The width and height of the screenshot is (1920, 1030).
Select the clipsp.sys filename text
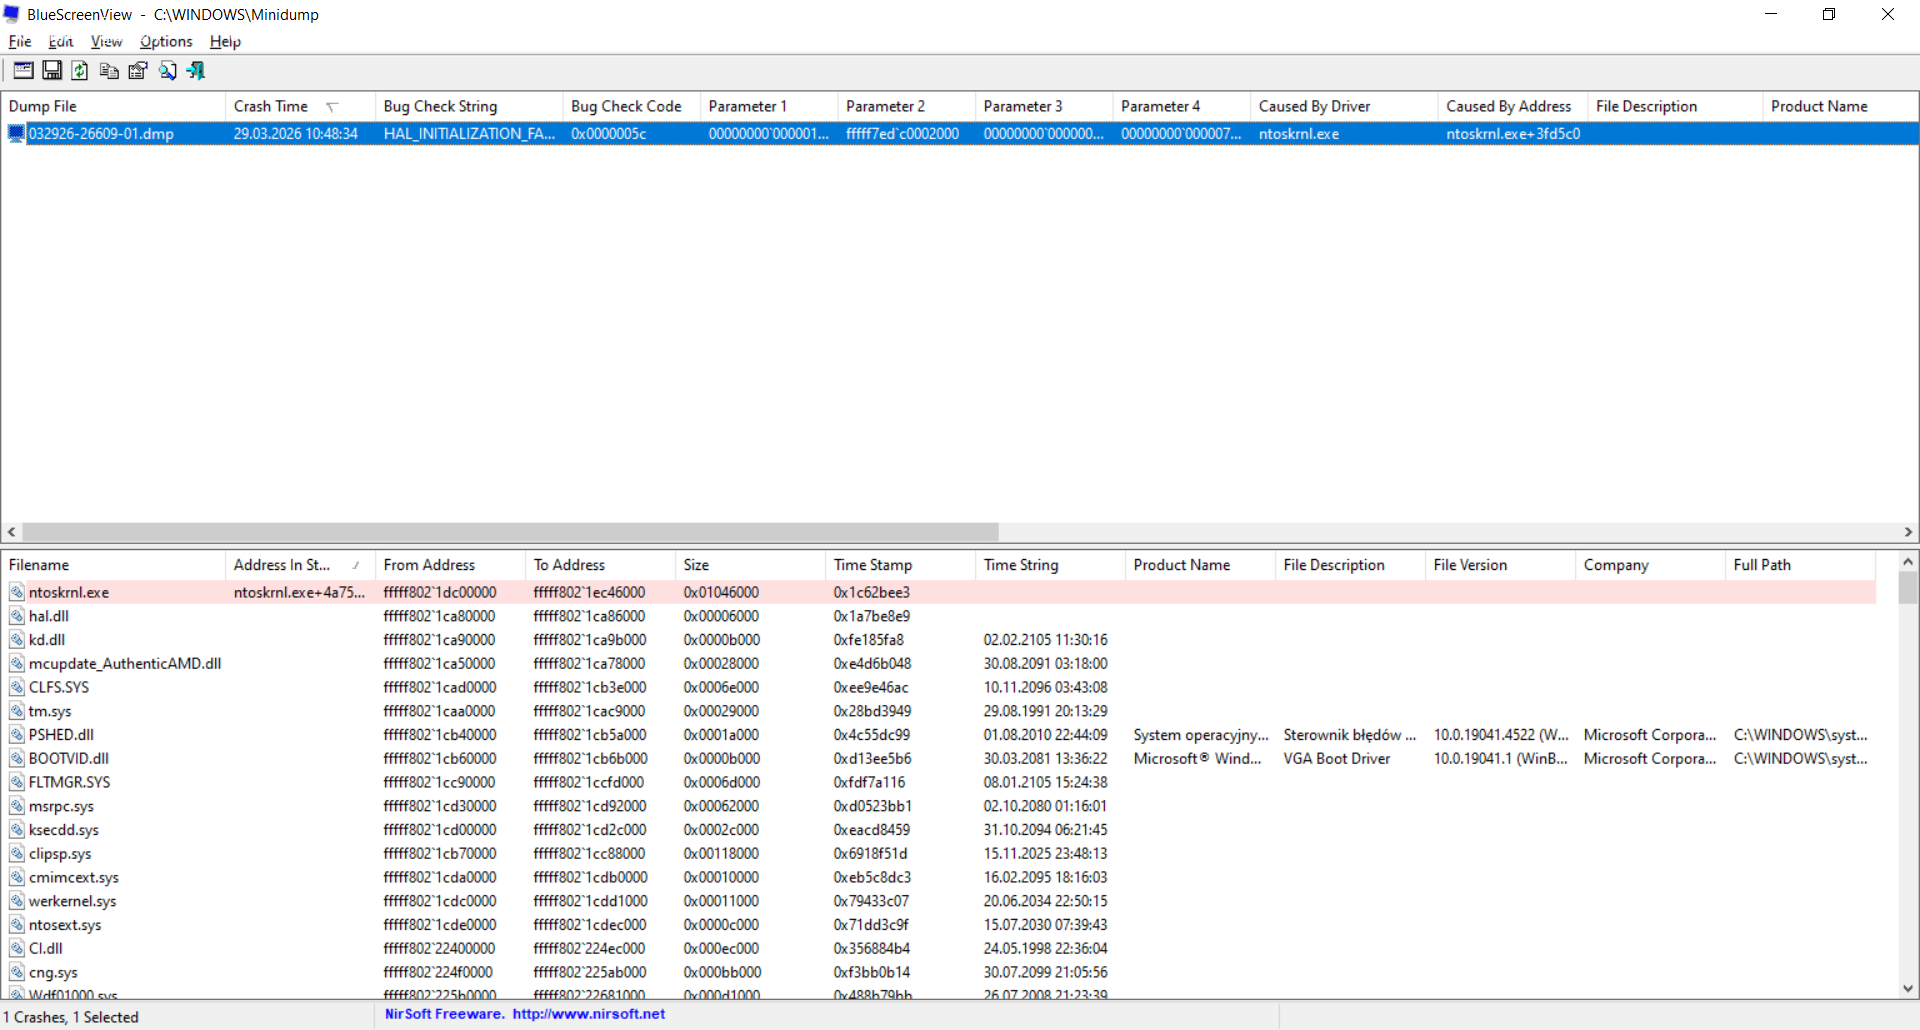coord(60,853)
